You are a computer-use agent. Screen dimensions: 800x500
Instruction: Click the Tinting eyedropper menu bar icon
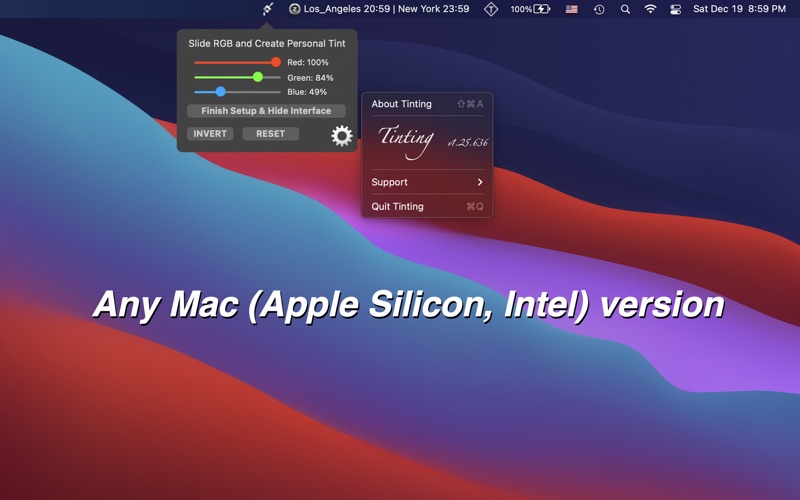[x=268, y=9]
